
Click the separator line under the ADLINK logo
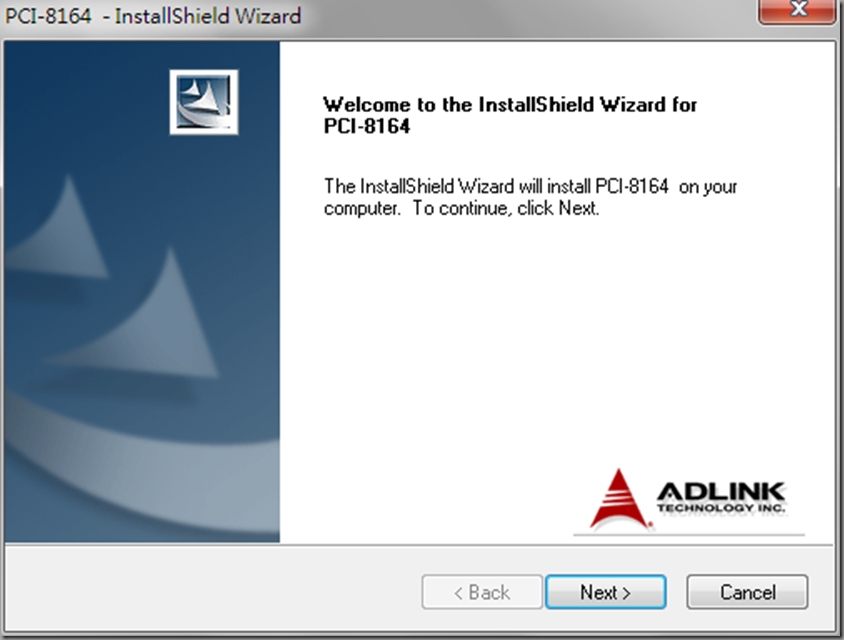coord(689,534)
